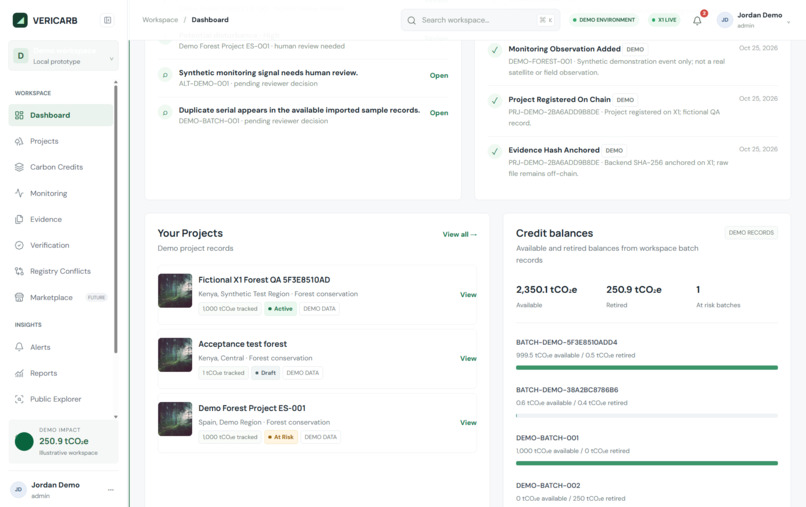Click the 2,350.1 tCO₂e available value
806x507 pixels.
pyautogui.click(x=546, y=290)
